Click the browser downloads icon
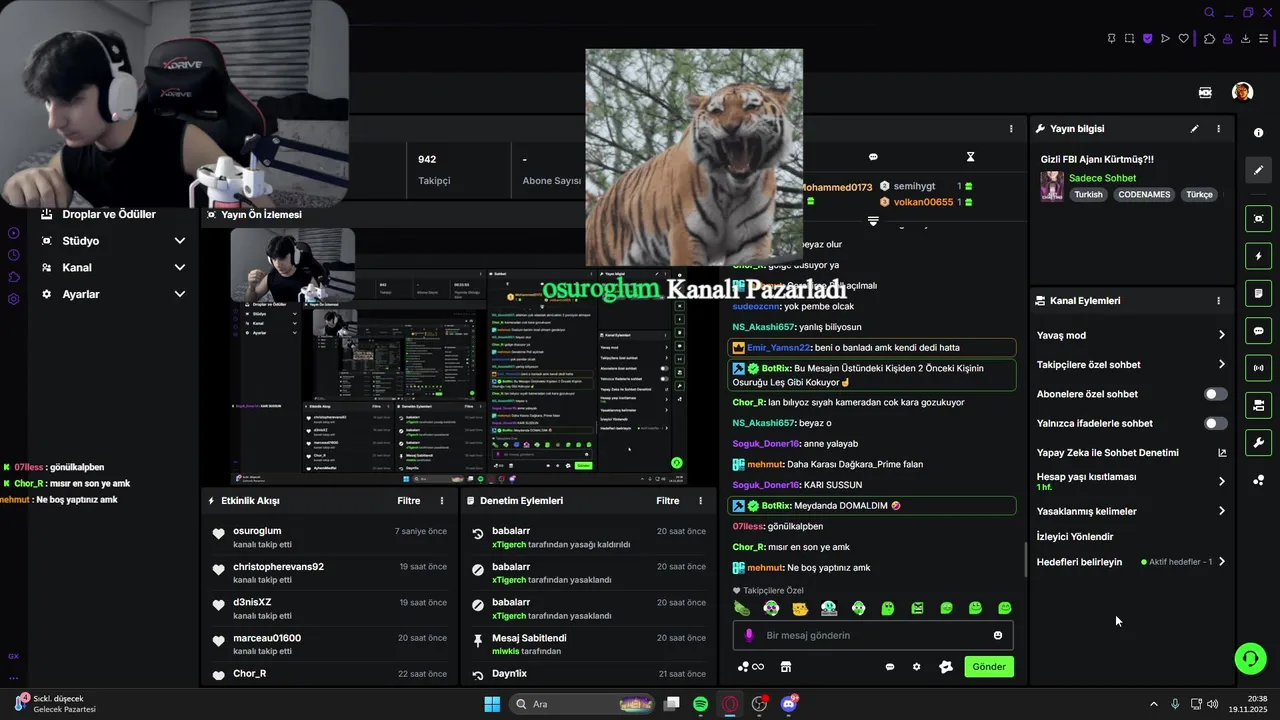 [1246, 39]
